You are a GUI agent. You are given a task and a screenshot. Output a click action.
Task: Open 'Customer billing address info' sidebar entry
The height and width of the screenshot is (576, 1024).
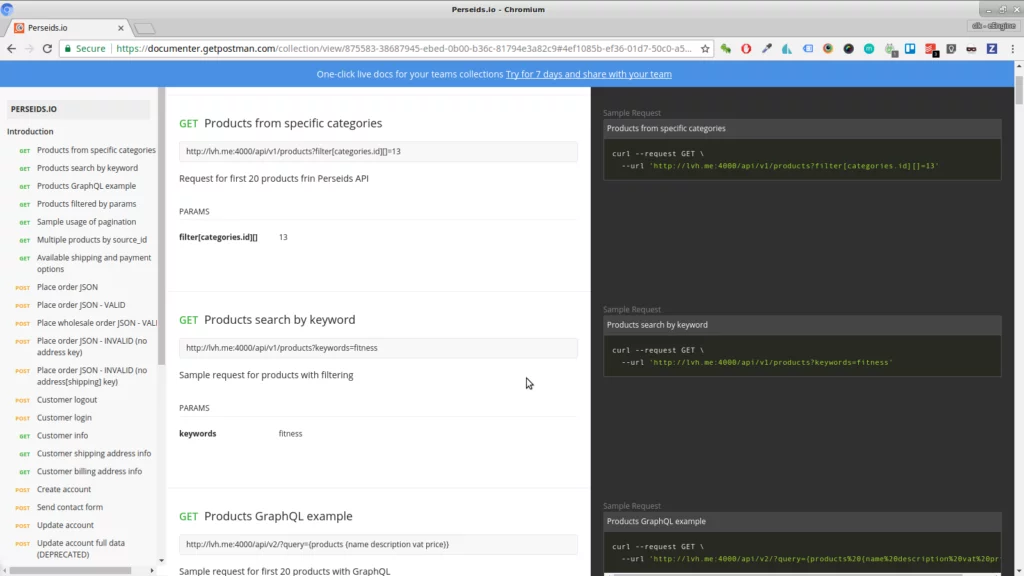89,472
